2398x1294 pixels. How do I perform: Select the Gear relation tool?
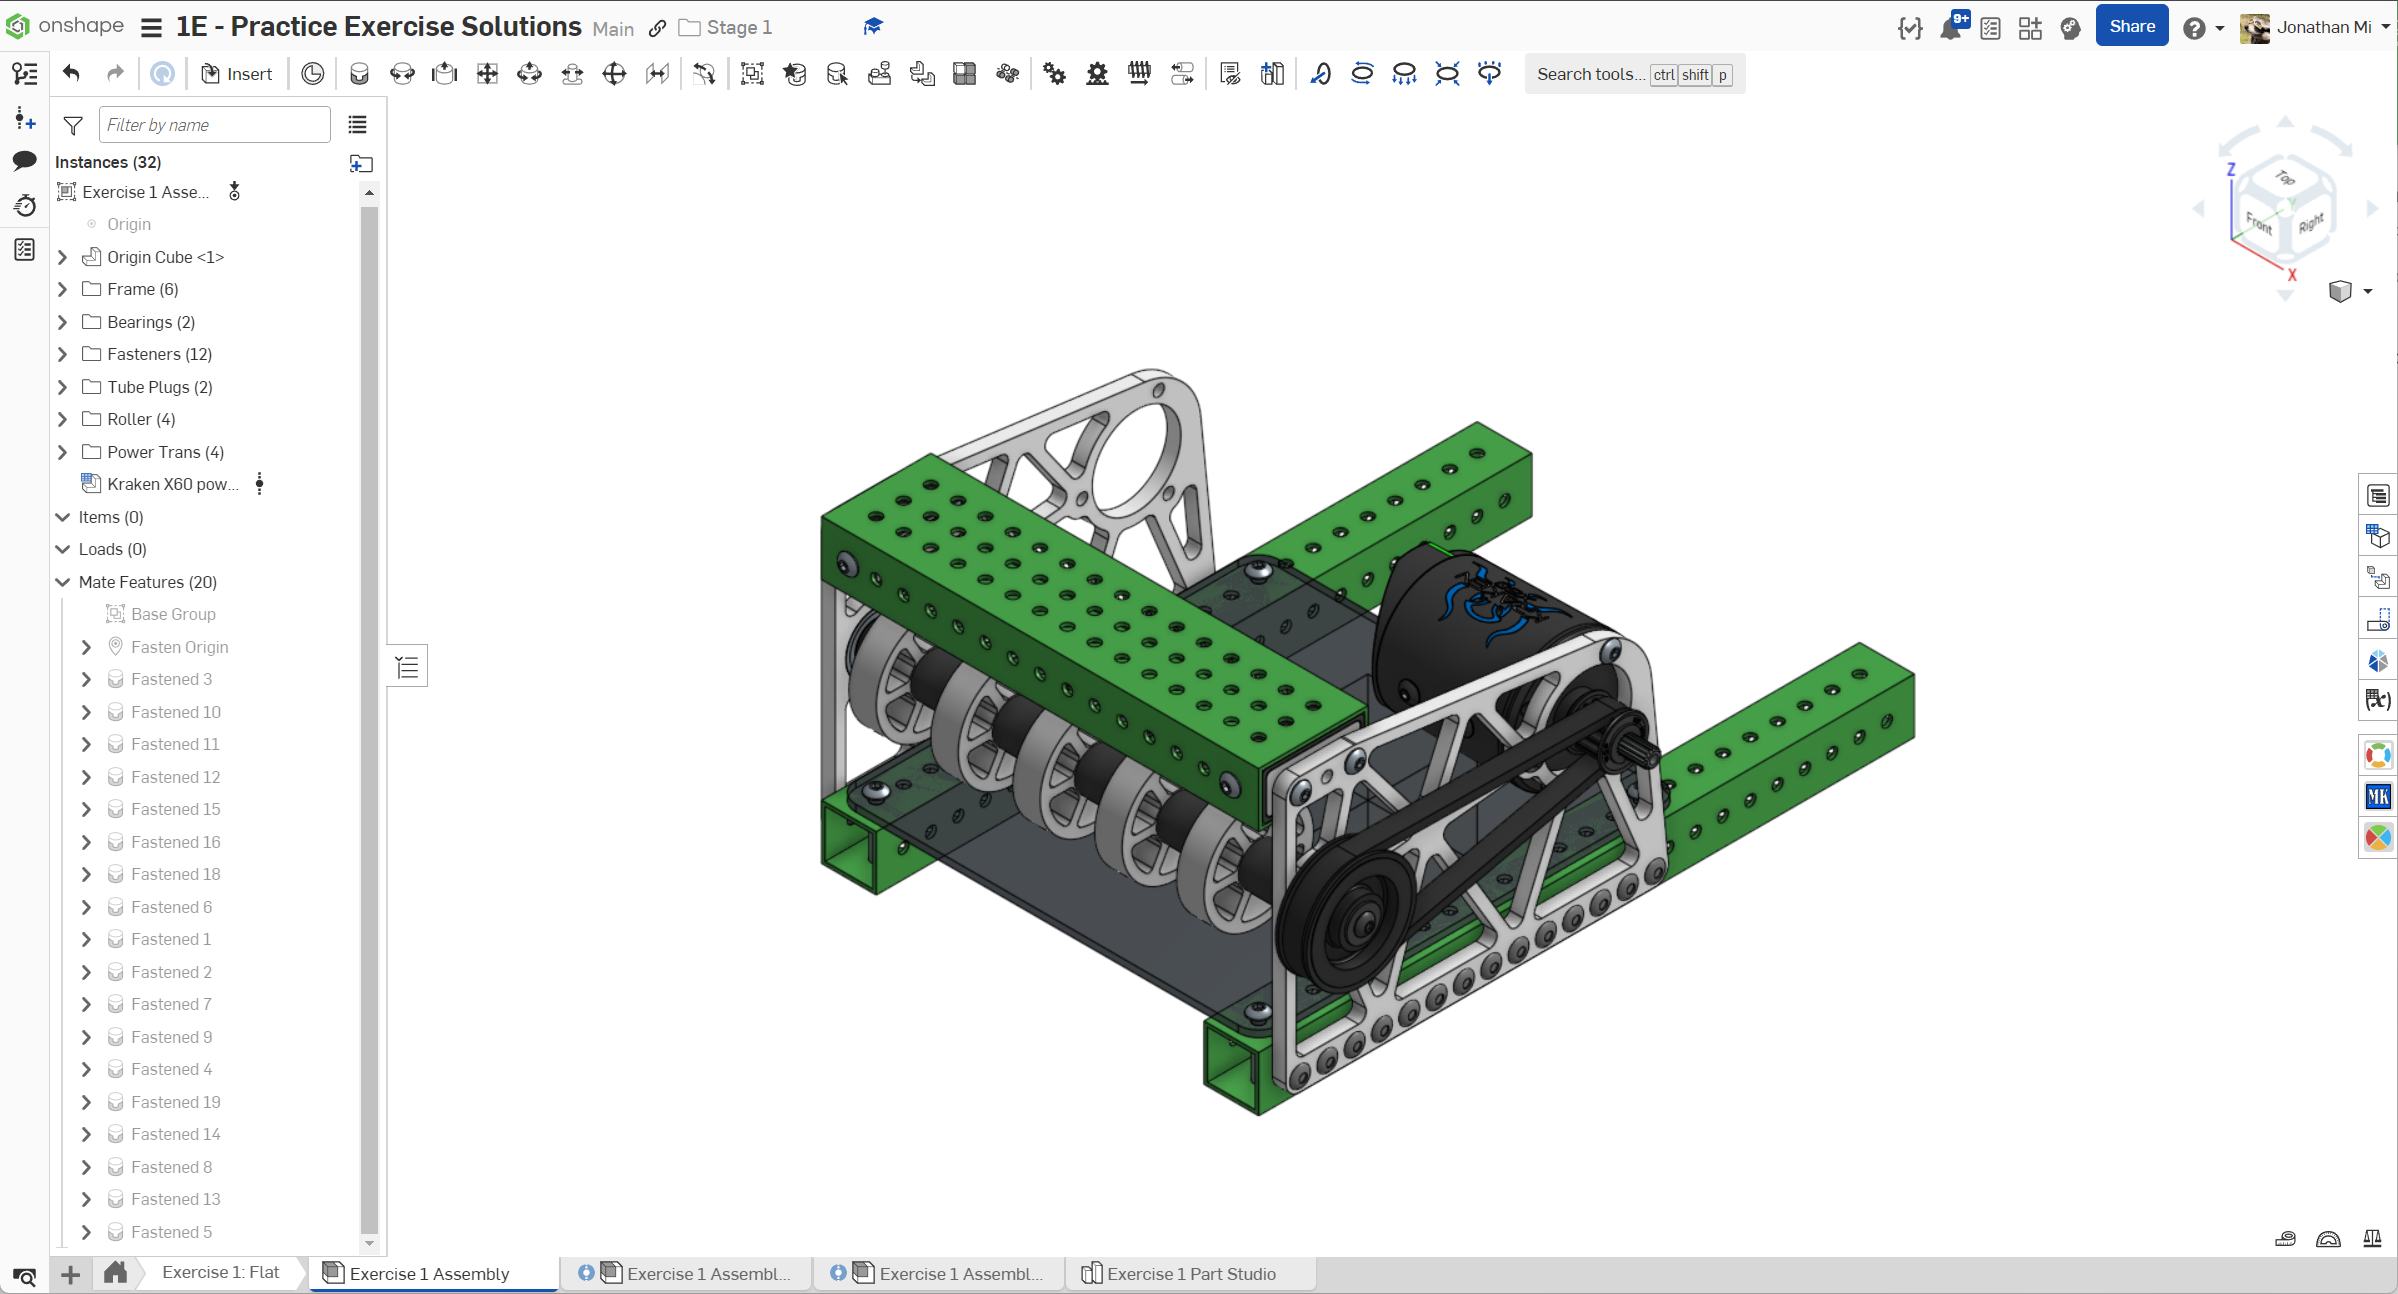click(x=1054, y=73)
